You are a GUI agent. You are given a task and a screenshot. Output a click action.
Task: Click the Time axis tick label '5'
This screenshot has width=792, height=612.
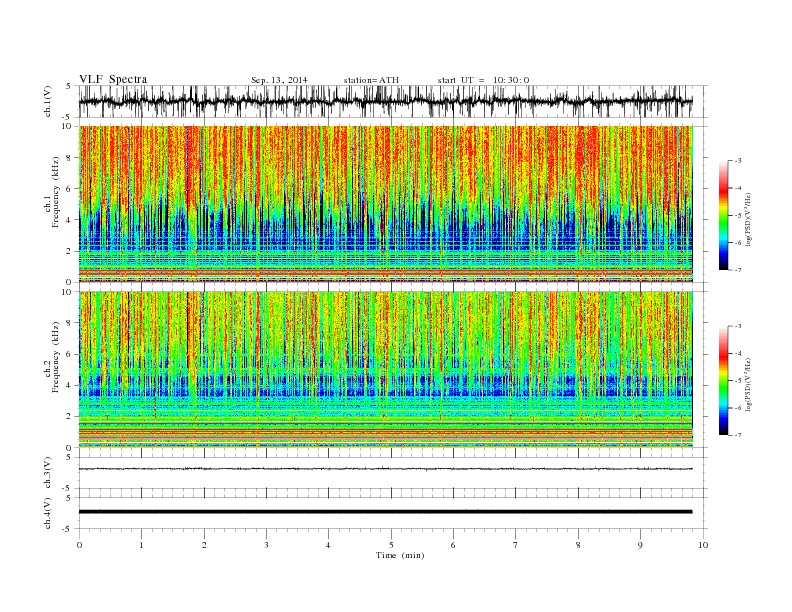pos(391,545)
